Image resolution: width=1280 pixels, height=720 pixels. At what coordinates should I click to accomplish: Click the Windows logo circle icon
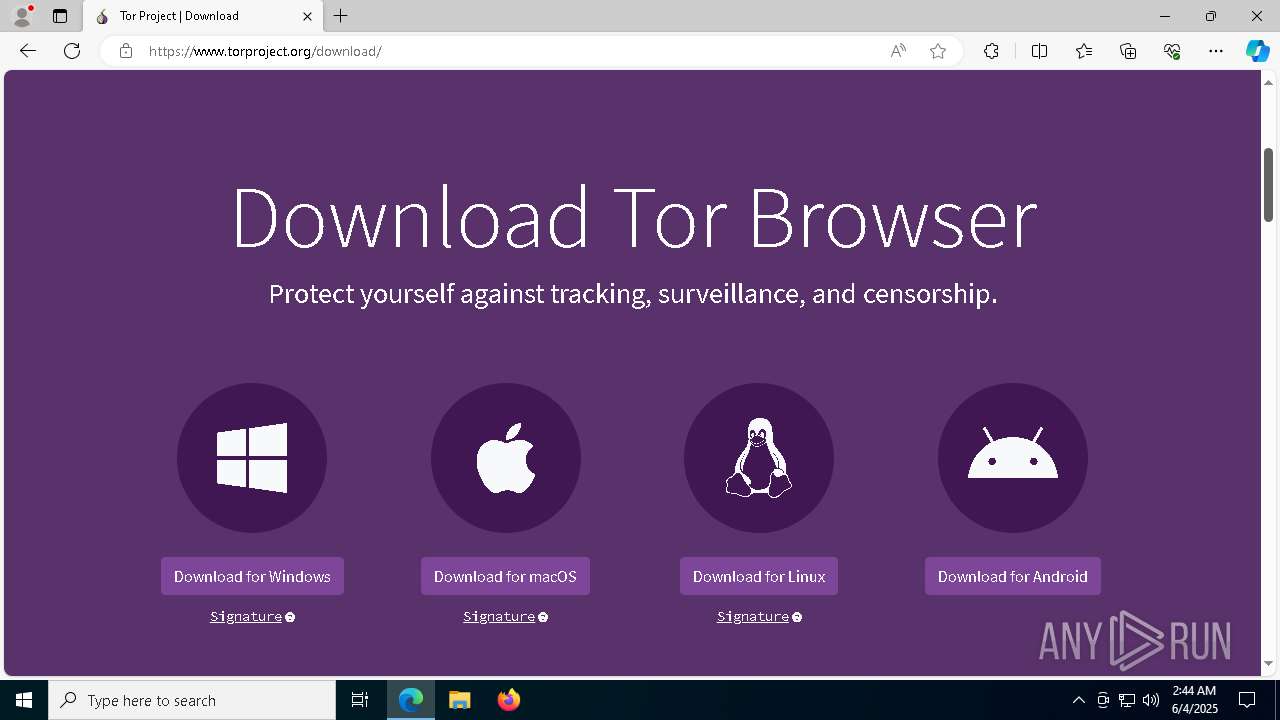tap(252, 458)
